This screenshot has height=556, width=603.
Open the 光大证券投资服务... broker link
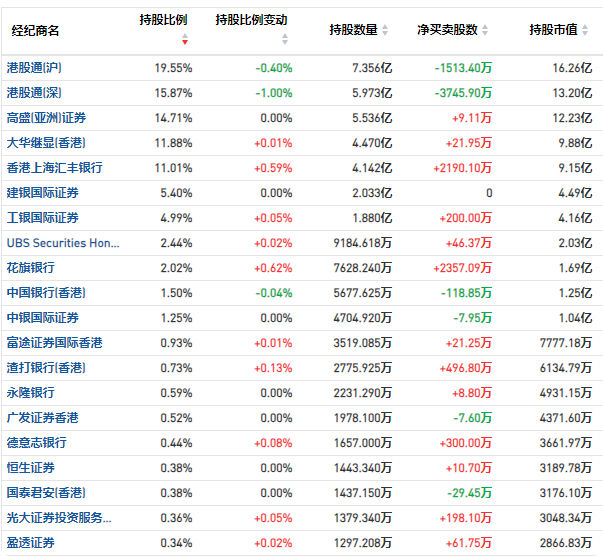pos(59,518)
